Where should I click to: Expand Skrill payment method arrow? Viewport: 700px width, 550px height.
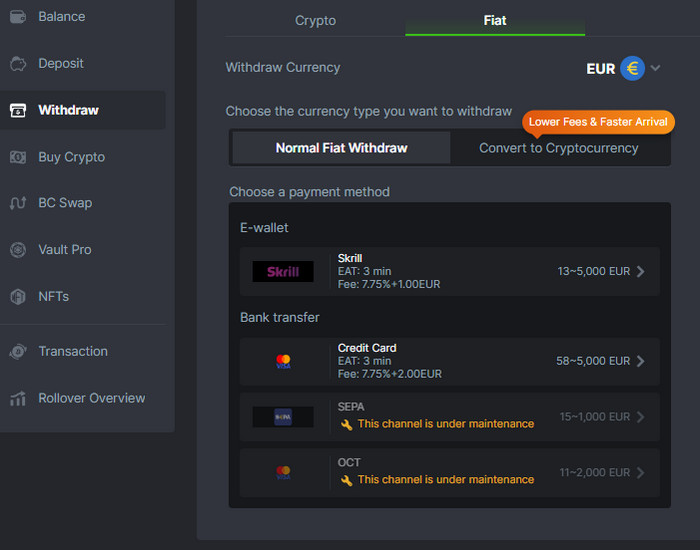point(640,271)
